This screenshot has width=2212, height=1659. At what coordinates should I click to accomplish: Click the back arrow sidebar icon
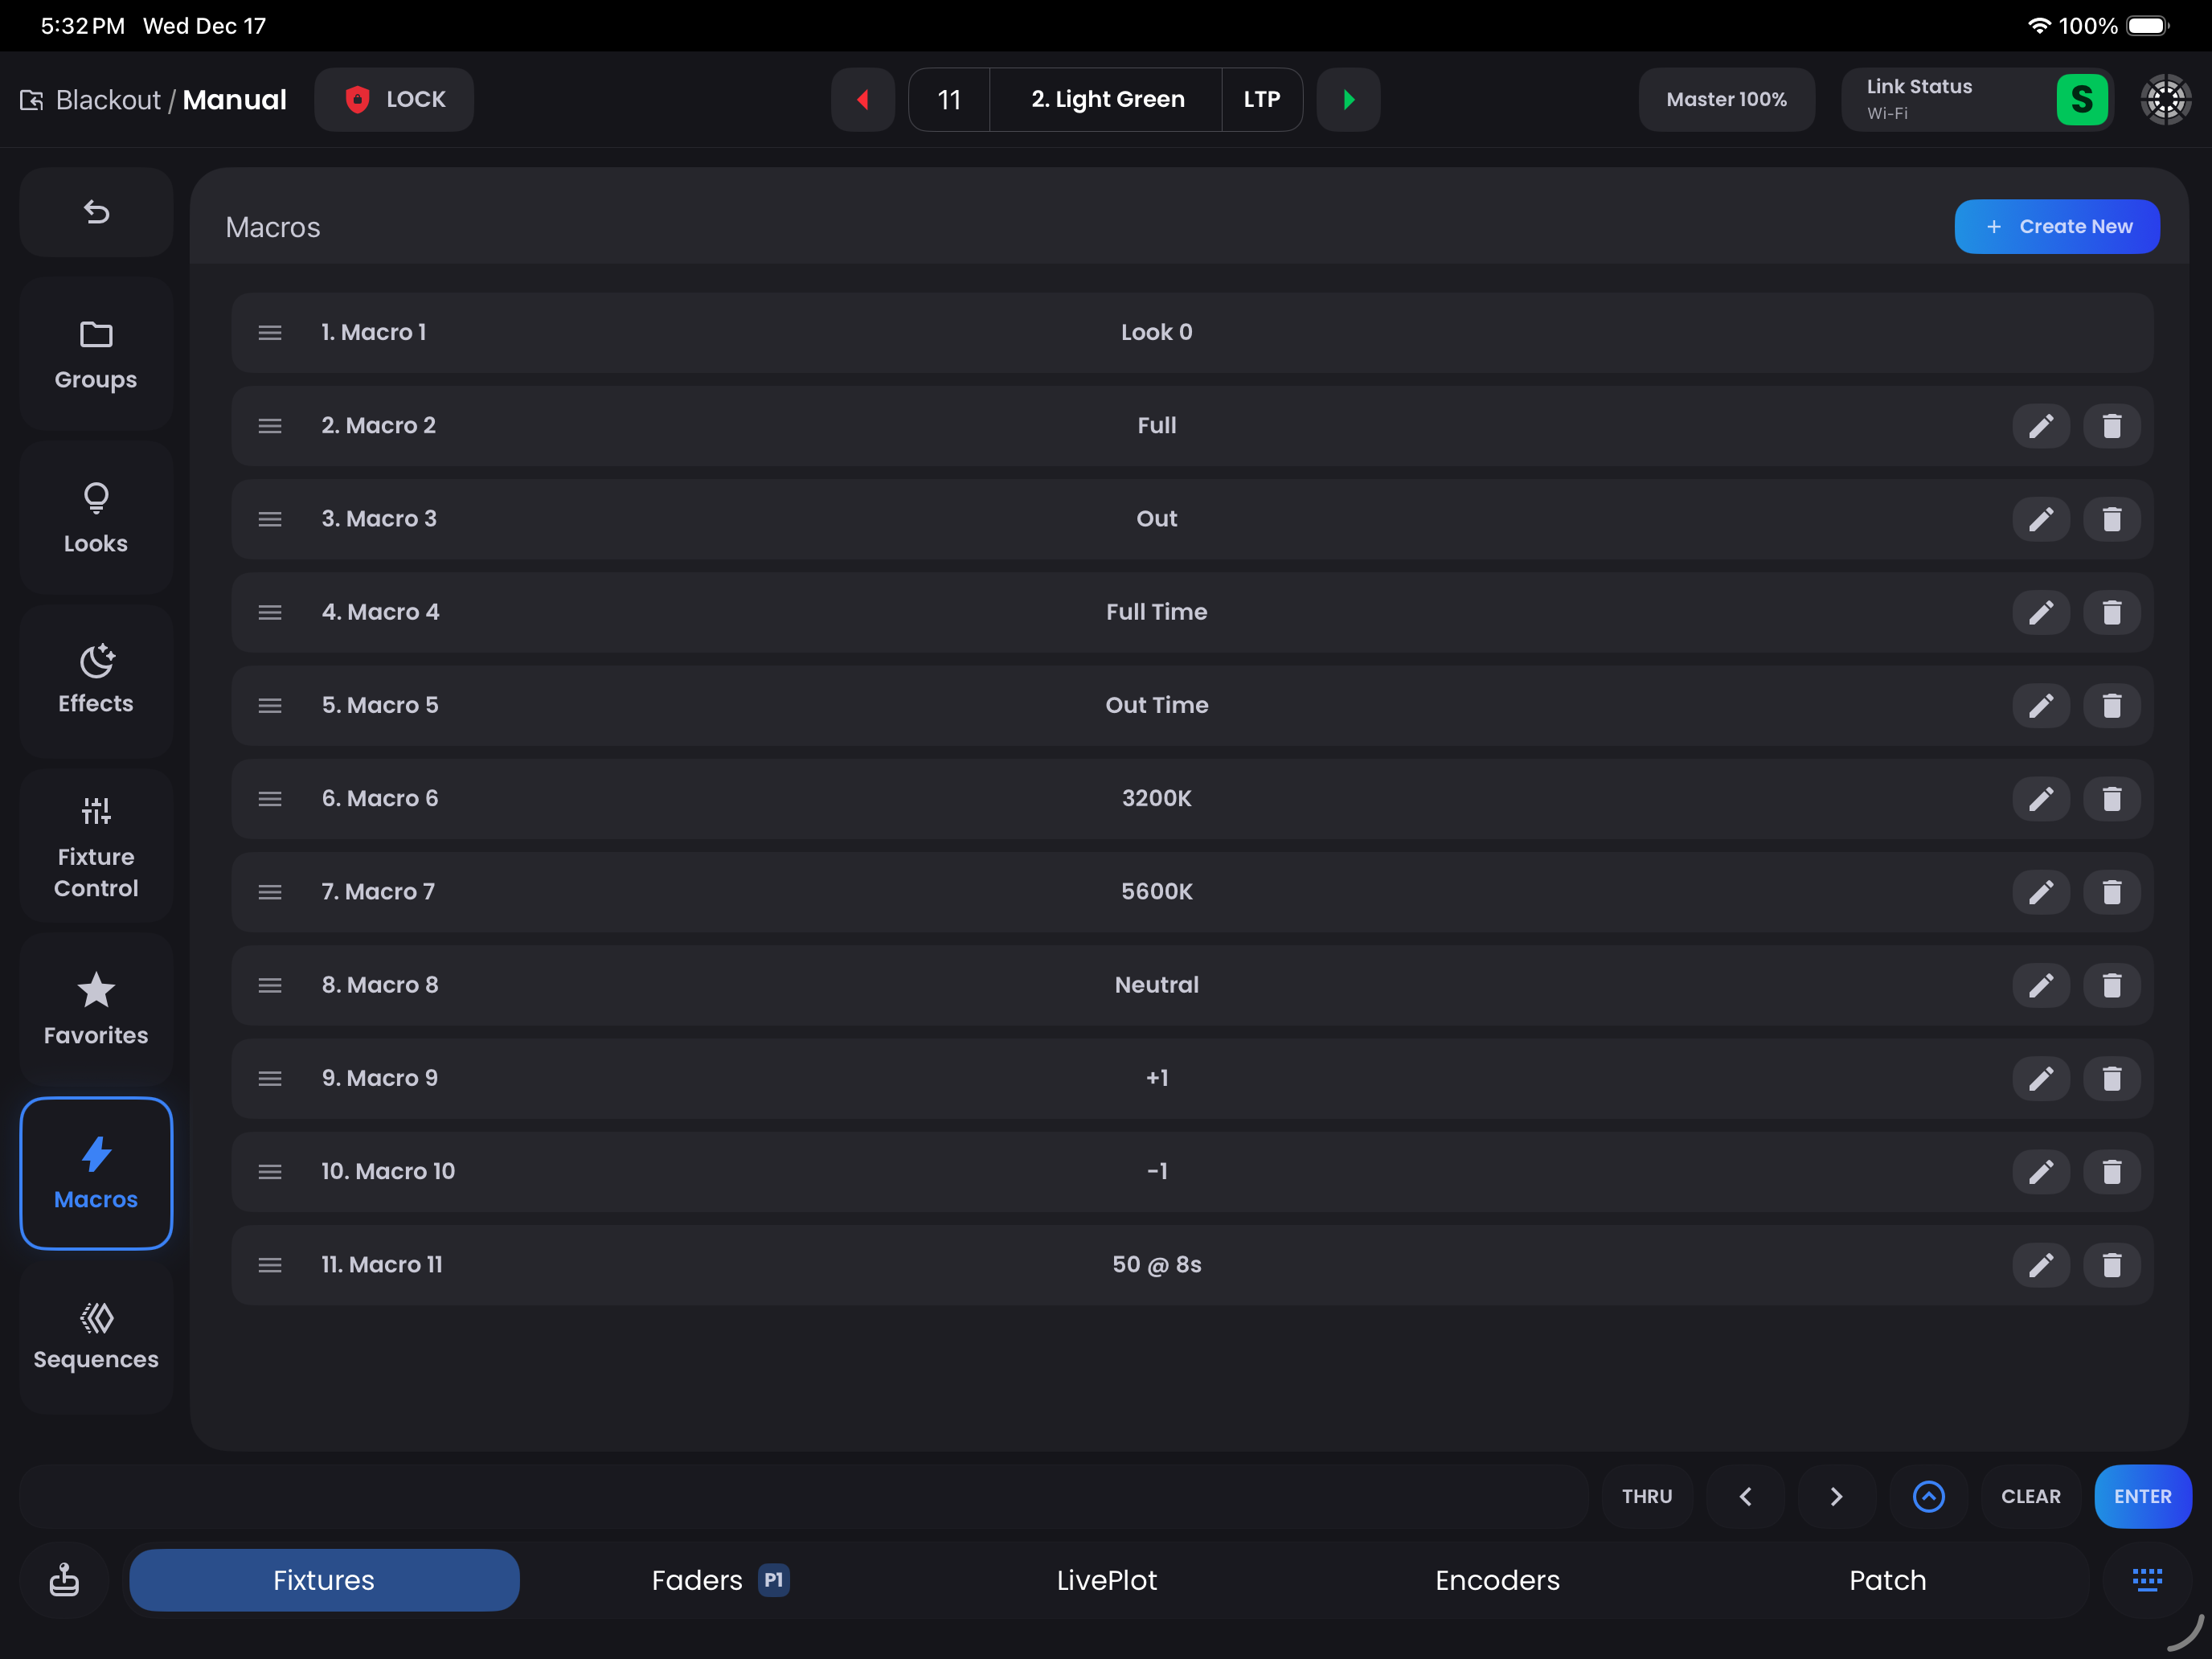pyautogui.click(x=96, y=212)
